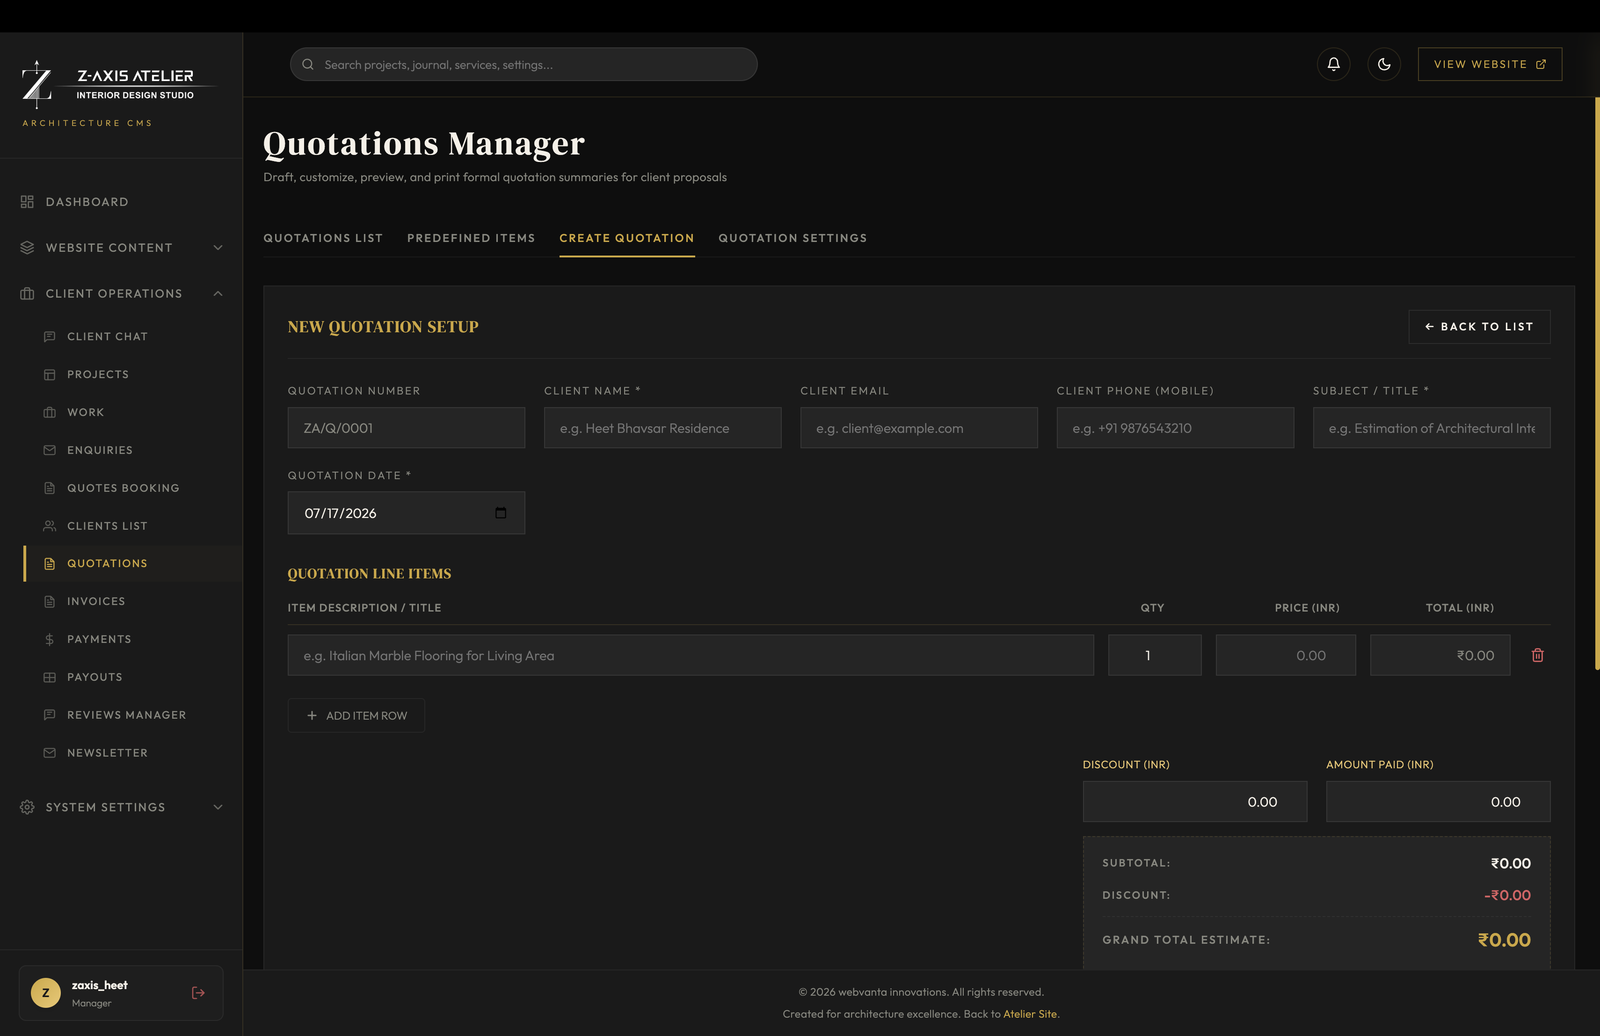This screenshot has width=1600, height=1036.
Task: Click the Quotes Booking document icon
Action: pyautogui.click(x=50, y=488)
